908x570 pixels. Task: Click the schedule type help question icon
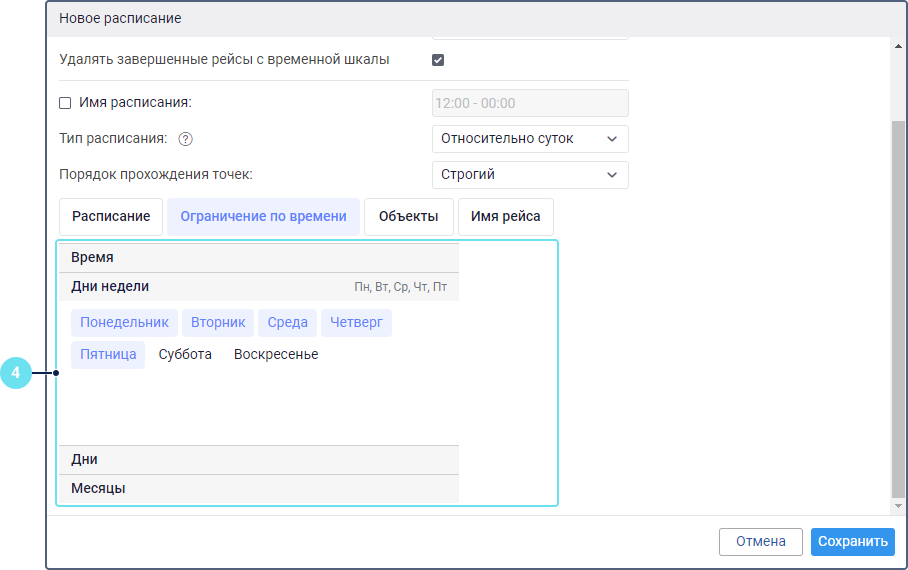click(x=185, y=139)
